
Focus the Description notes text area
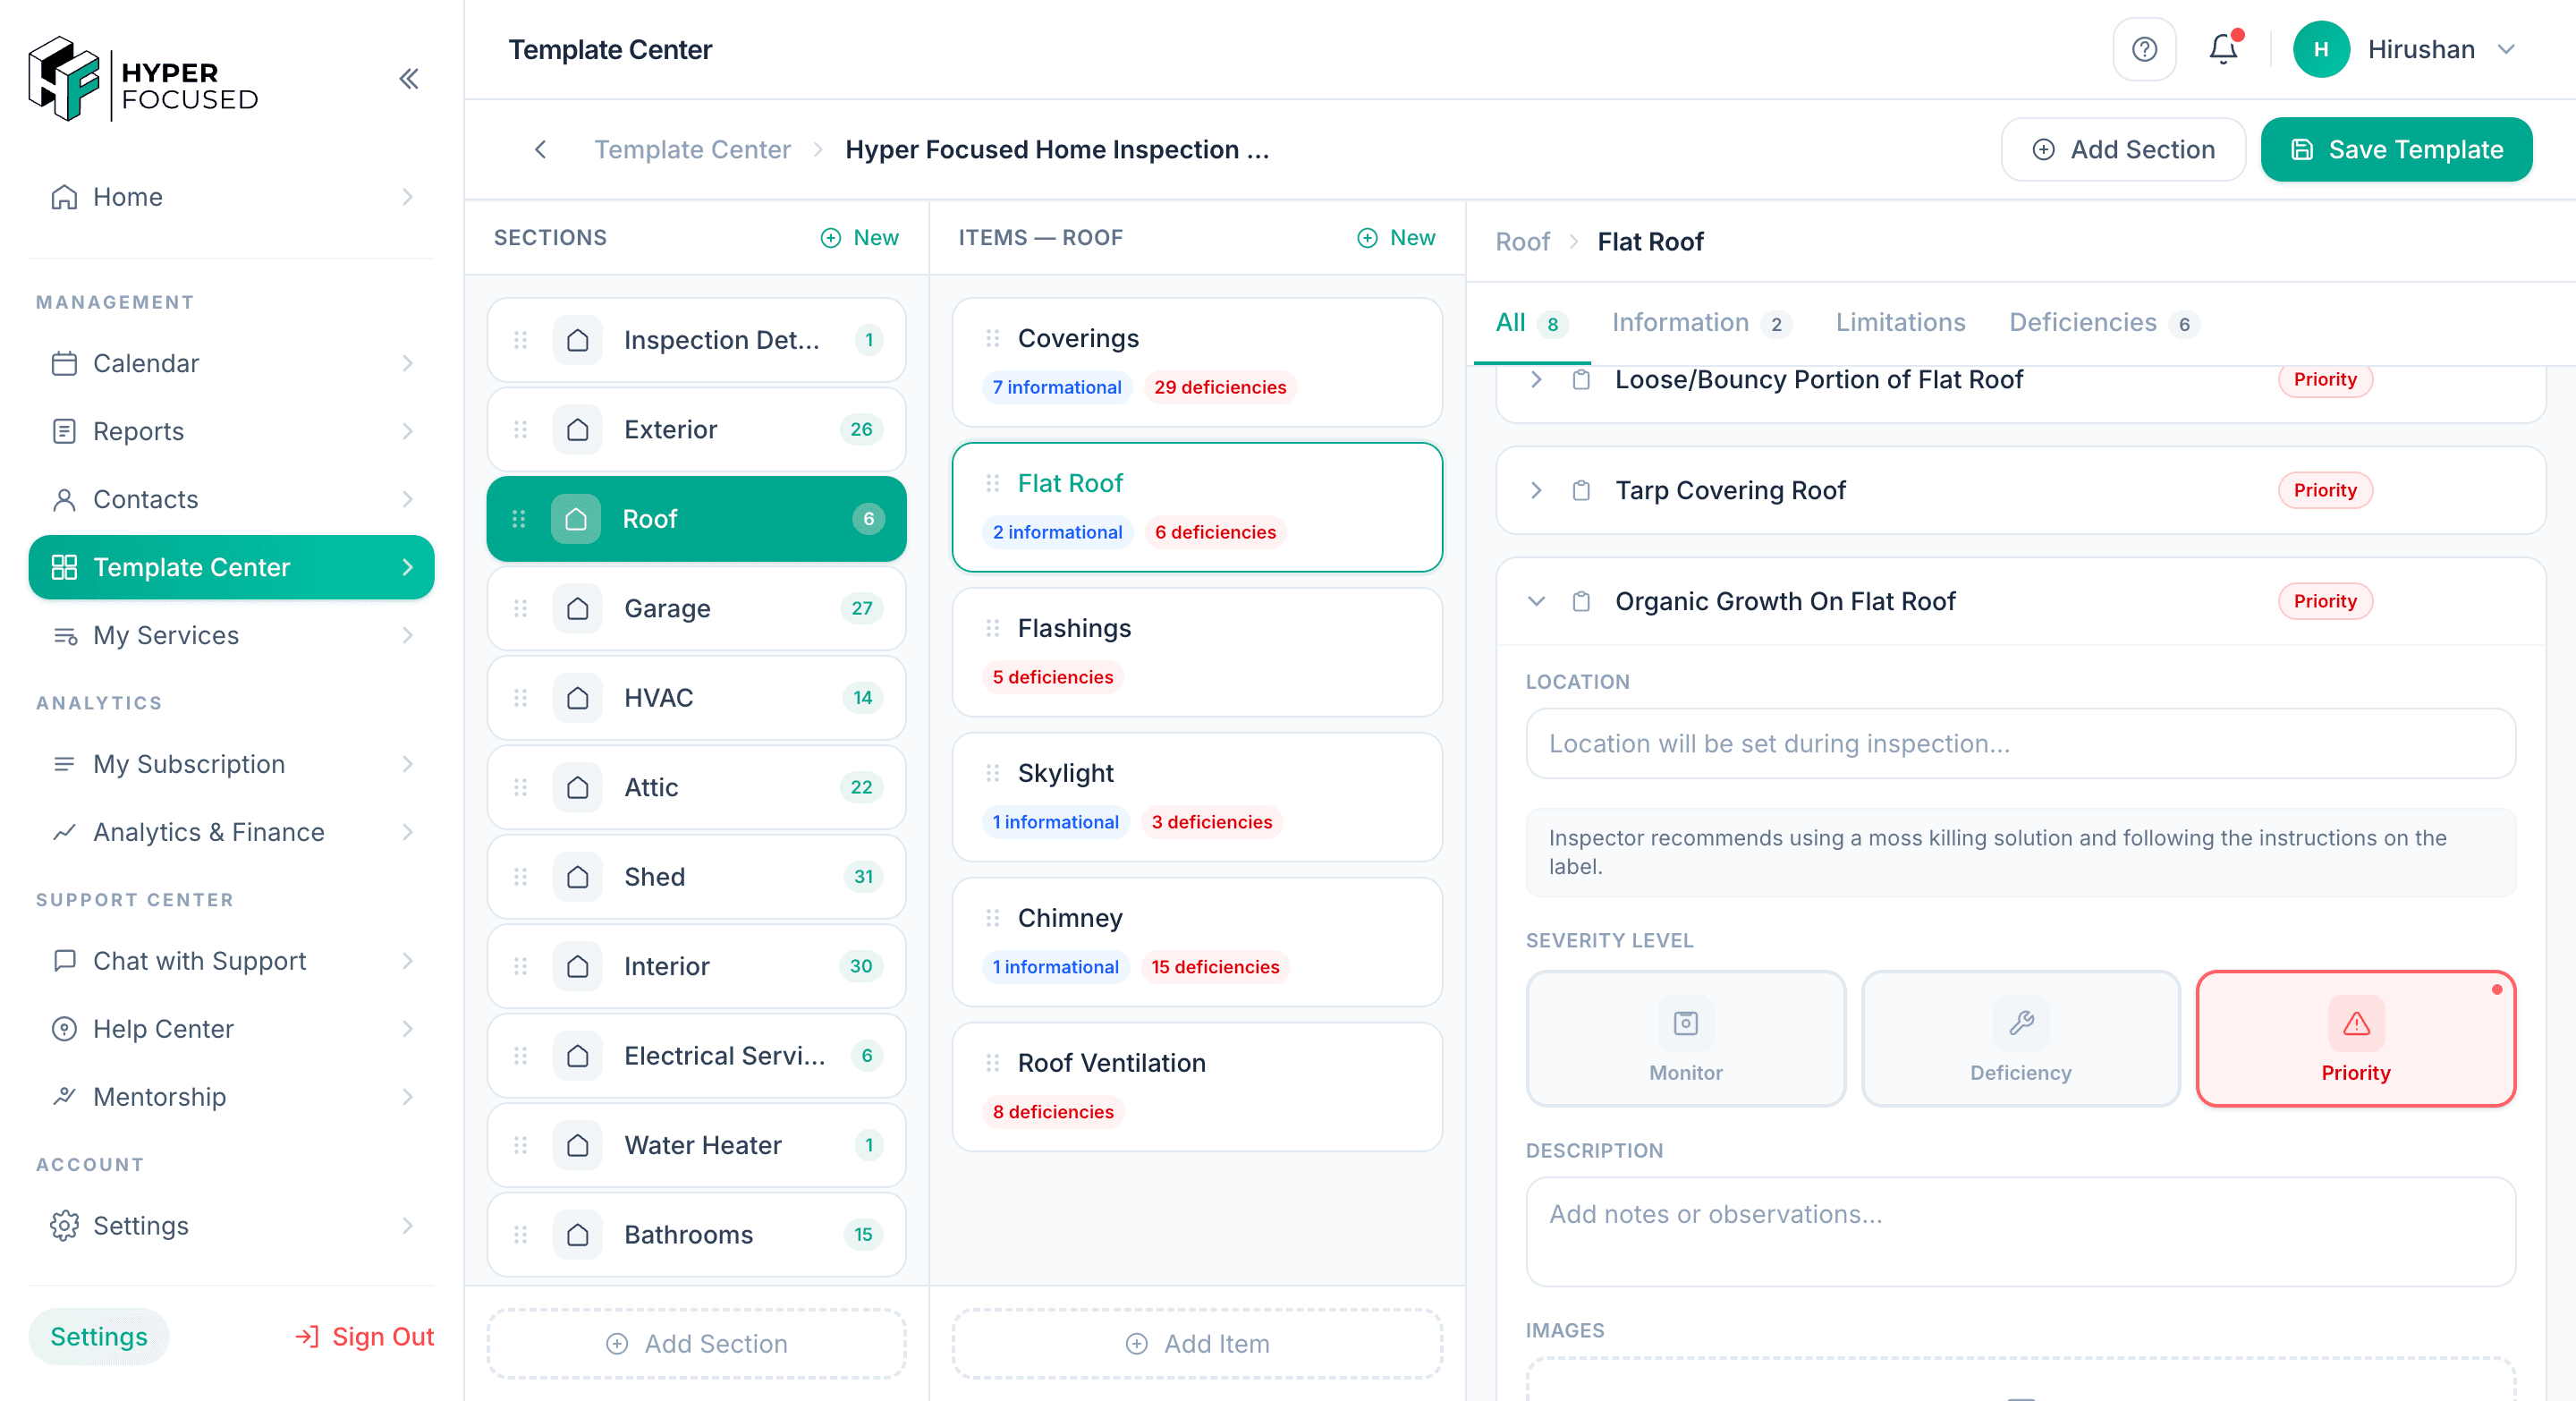2020,1231
